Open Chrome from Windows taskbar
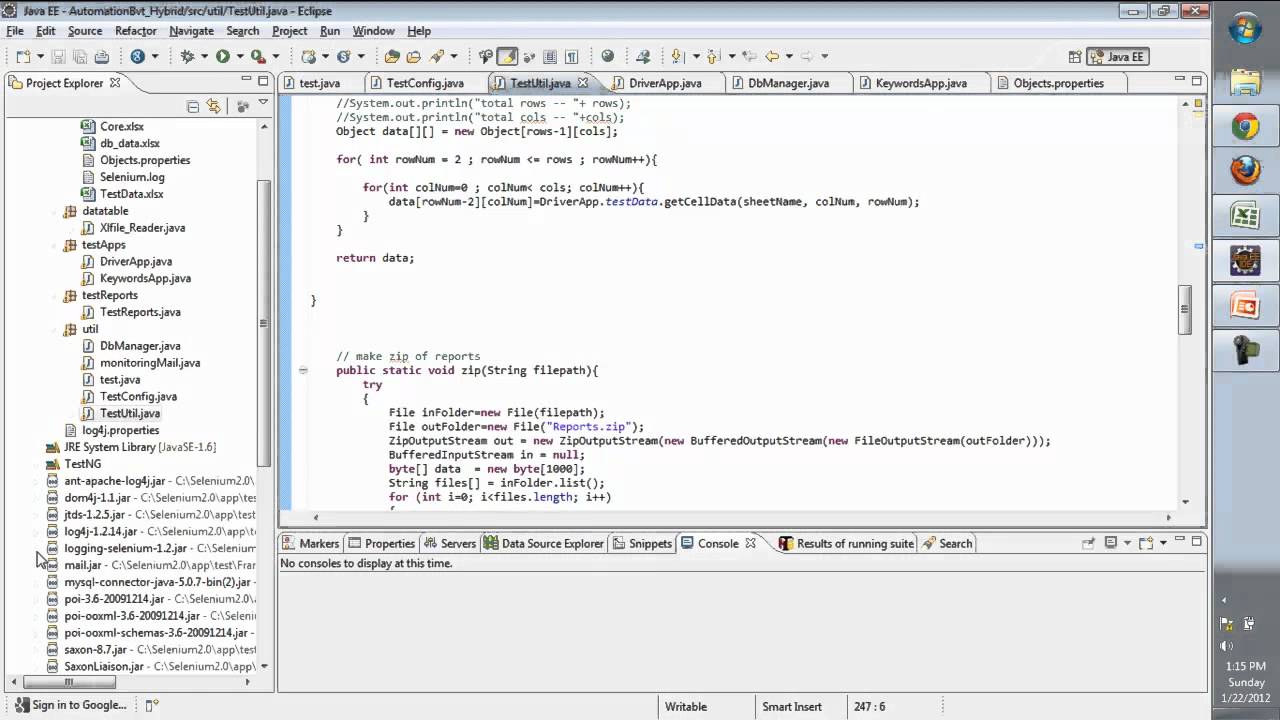 click(x=1245, y=126)
